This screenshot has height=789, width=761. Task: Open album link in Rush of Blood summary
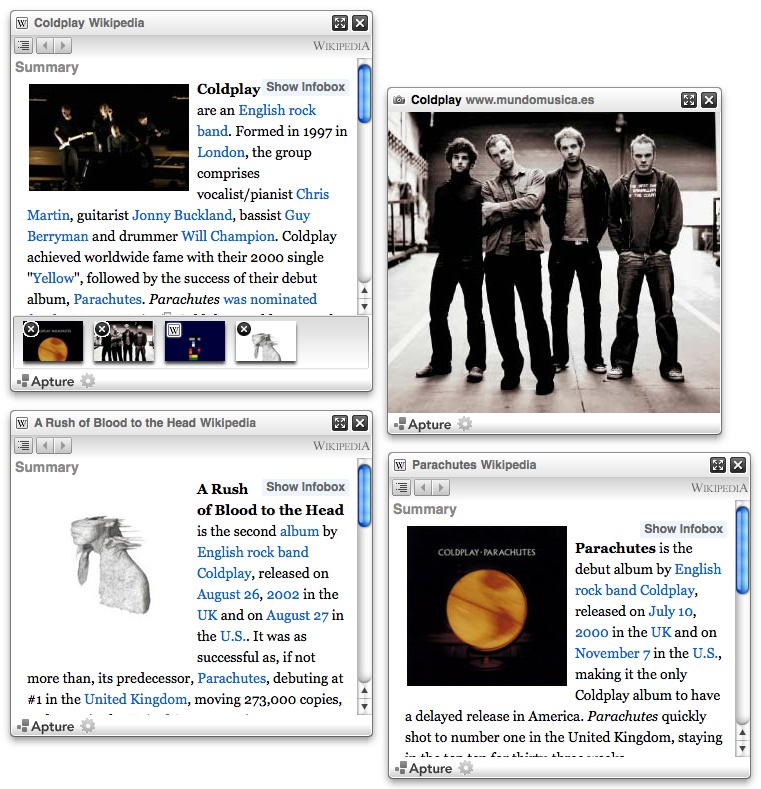[299, 531]
